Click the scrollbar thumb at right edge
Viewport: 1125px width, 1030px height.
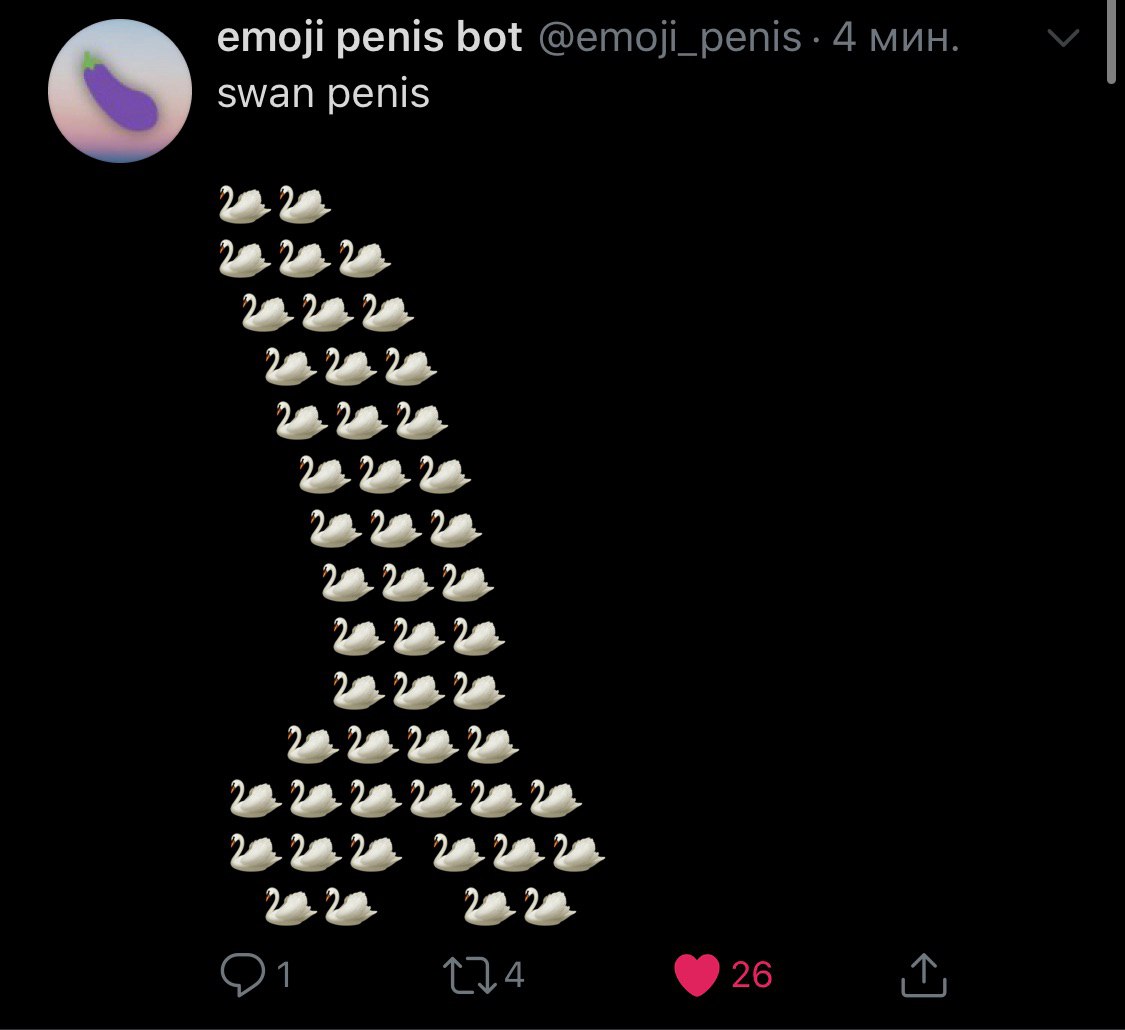pos(1111,42)
